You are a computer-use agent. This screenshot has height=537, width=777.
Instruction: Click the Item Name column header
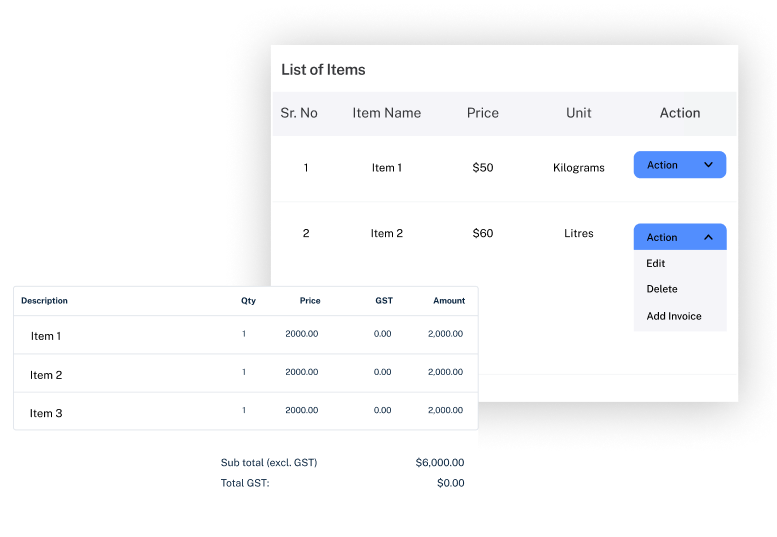pyautogui.click(x=386, y=113)
